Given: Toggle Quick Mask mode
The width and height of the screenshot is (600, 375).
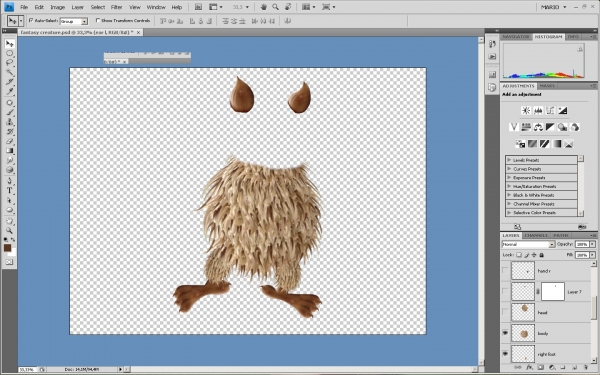Looking at the screenshot, I should (9, 262).
